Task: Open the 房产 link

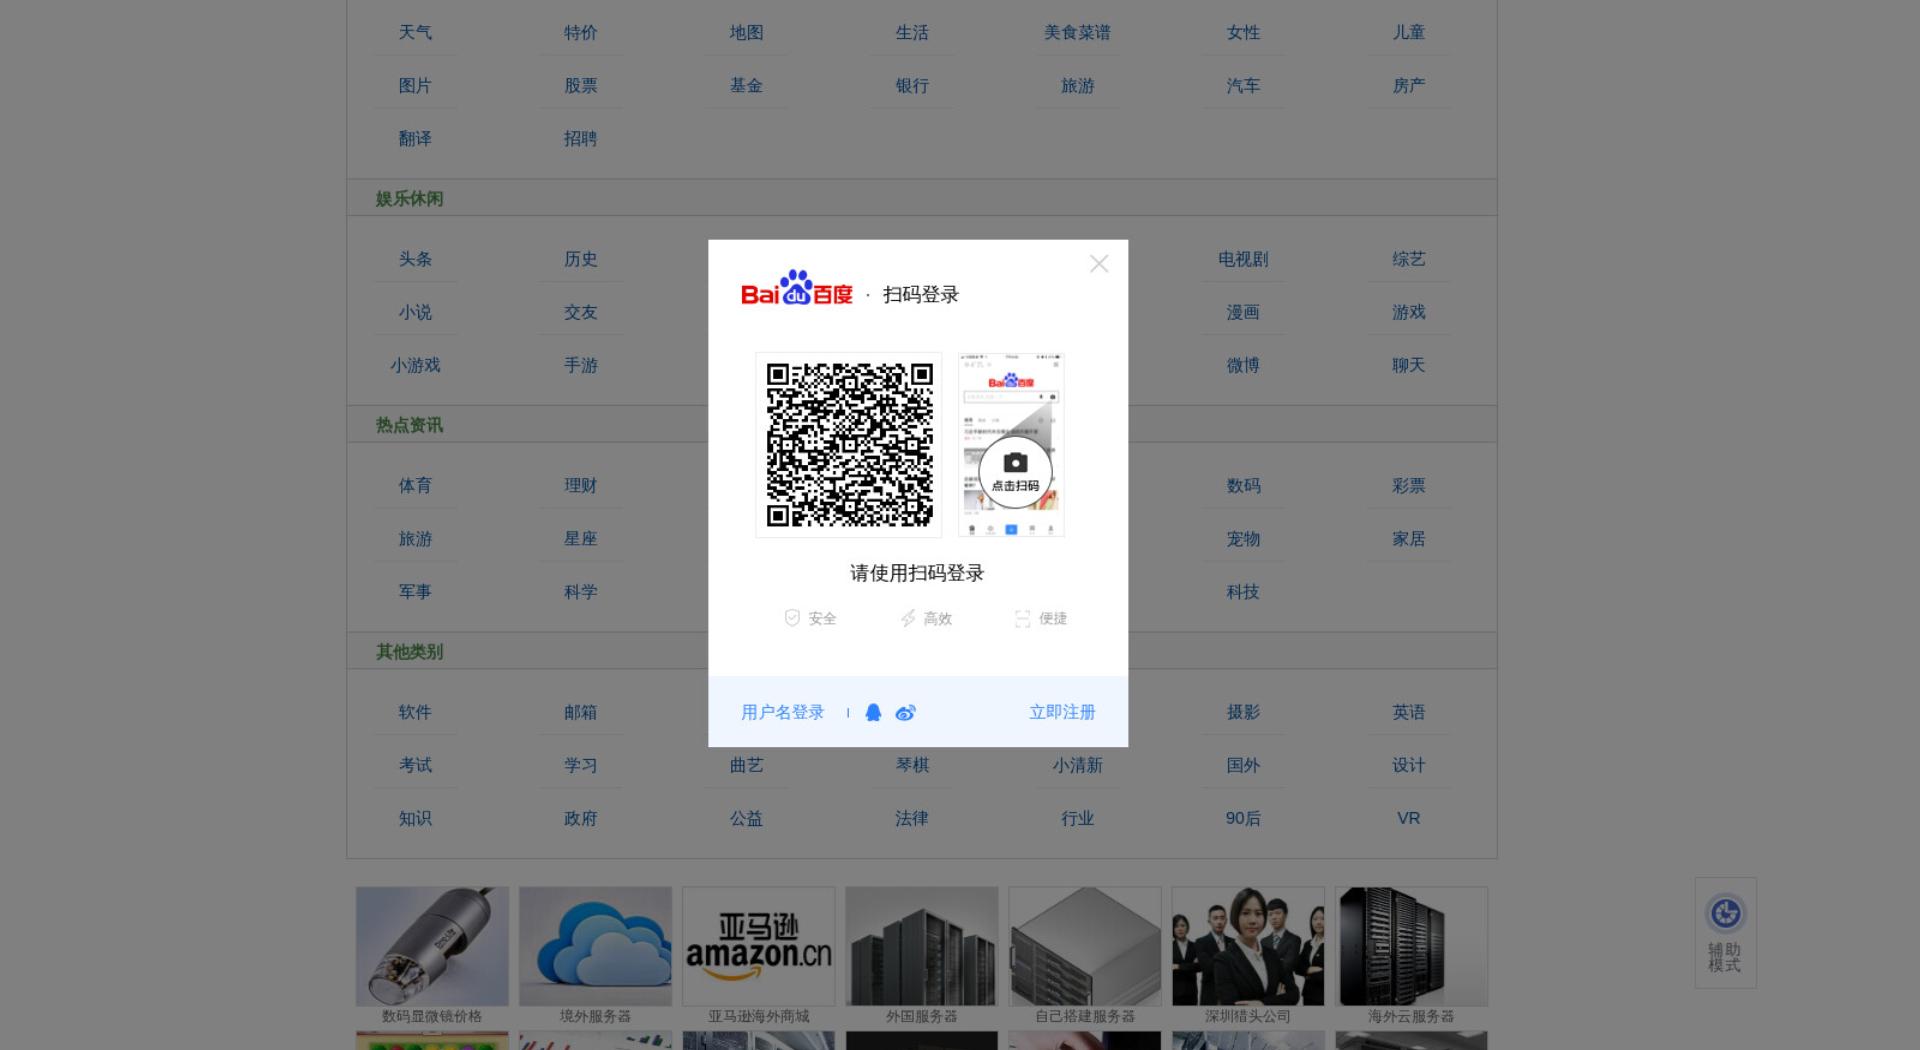Action: [x=1408, y=85]
